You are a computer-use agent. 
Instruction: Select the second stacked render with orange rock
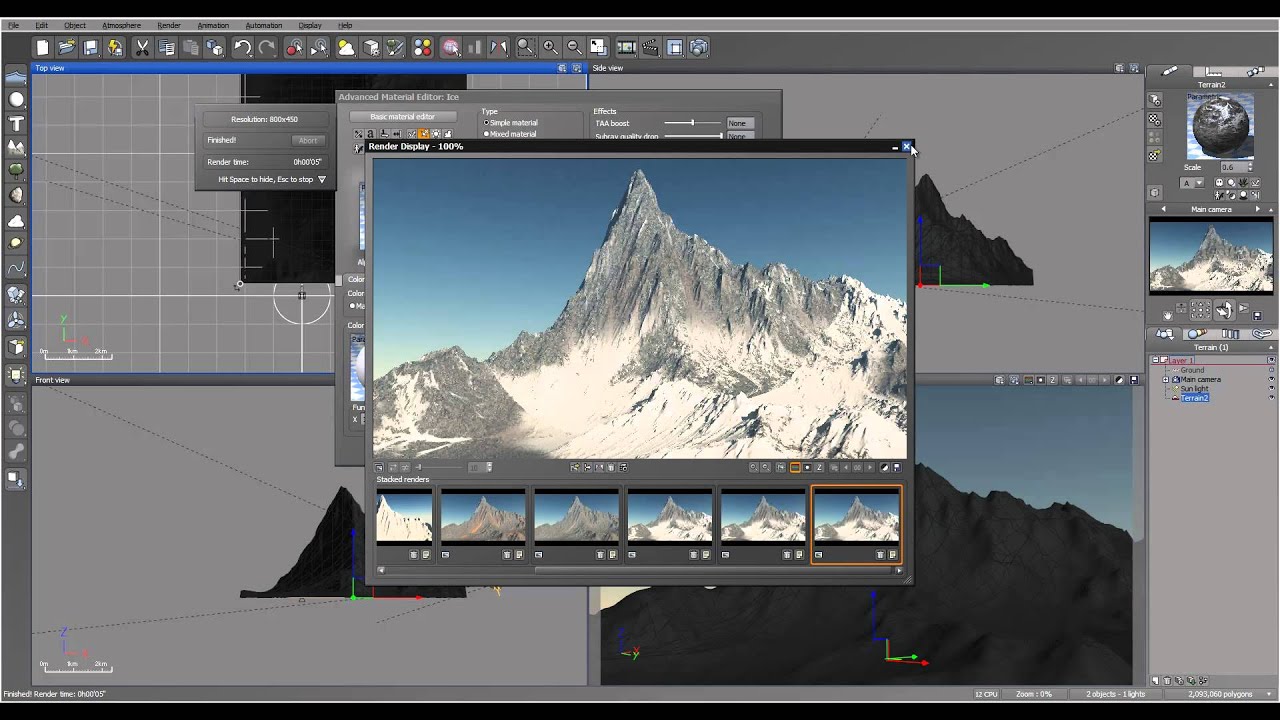point(483,517)
